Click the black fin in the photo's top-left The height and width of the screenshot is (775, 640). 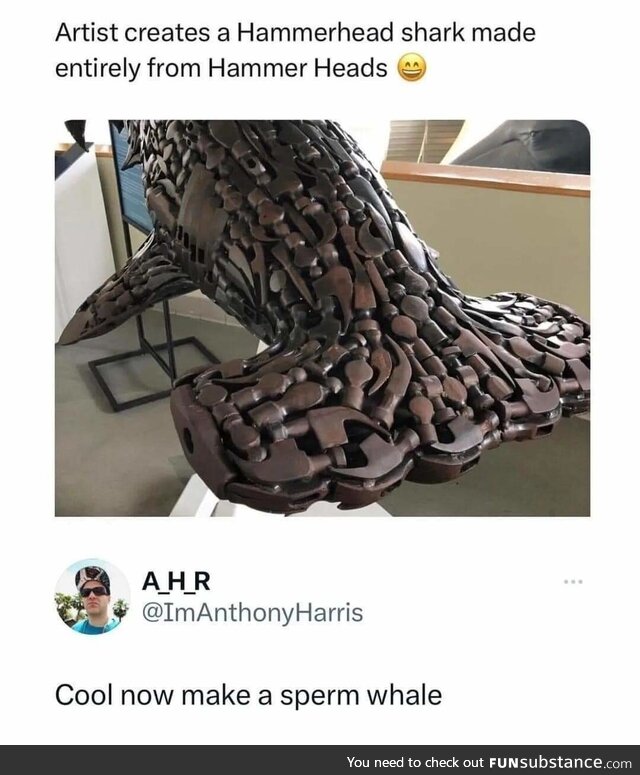pos(78,133)
